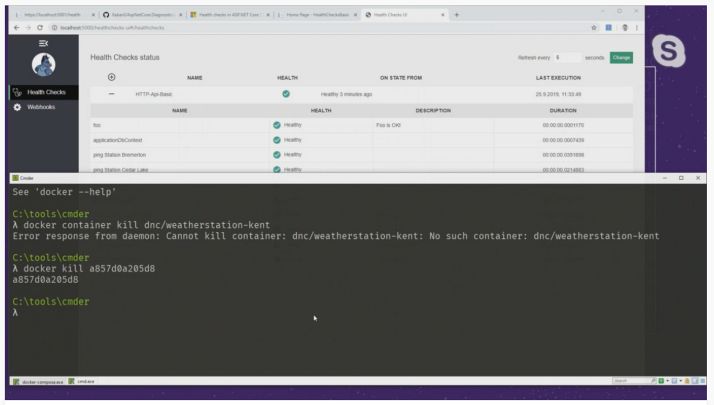Click the ping Station Bremerton healthy icon
The height and width of the screenshot is (405, 714).
point(276,155)
